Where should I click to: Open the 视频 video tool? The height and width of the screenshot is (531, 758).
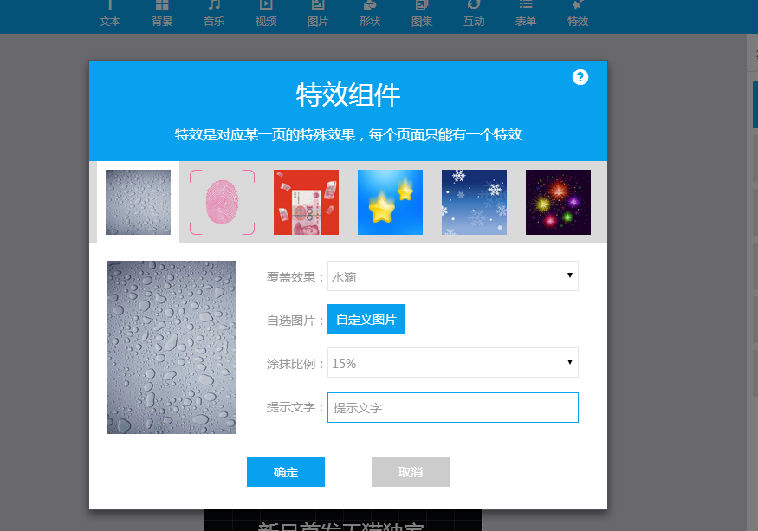coord(266,15)
